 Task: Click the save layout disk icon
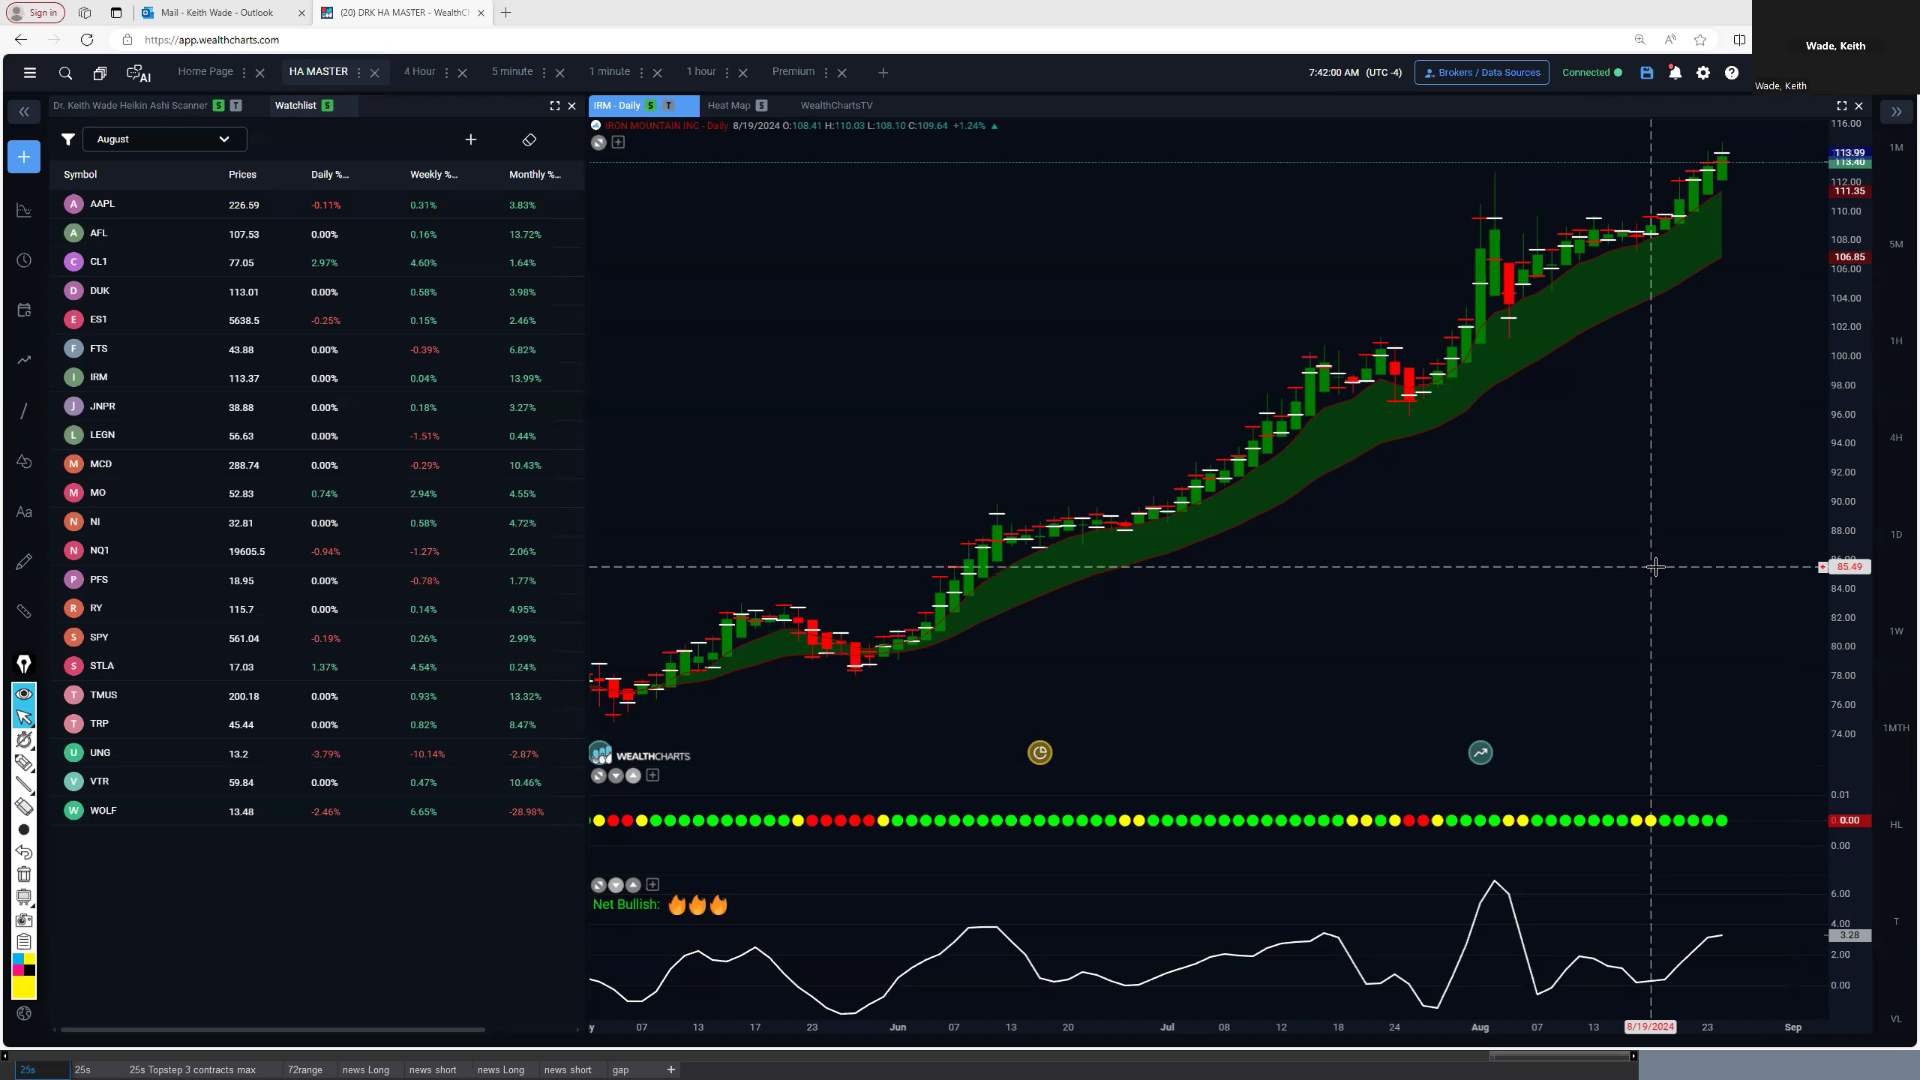1647,73
